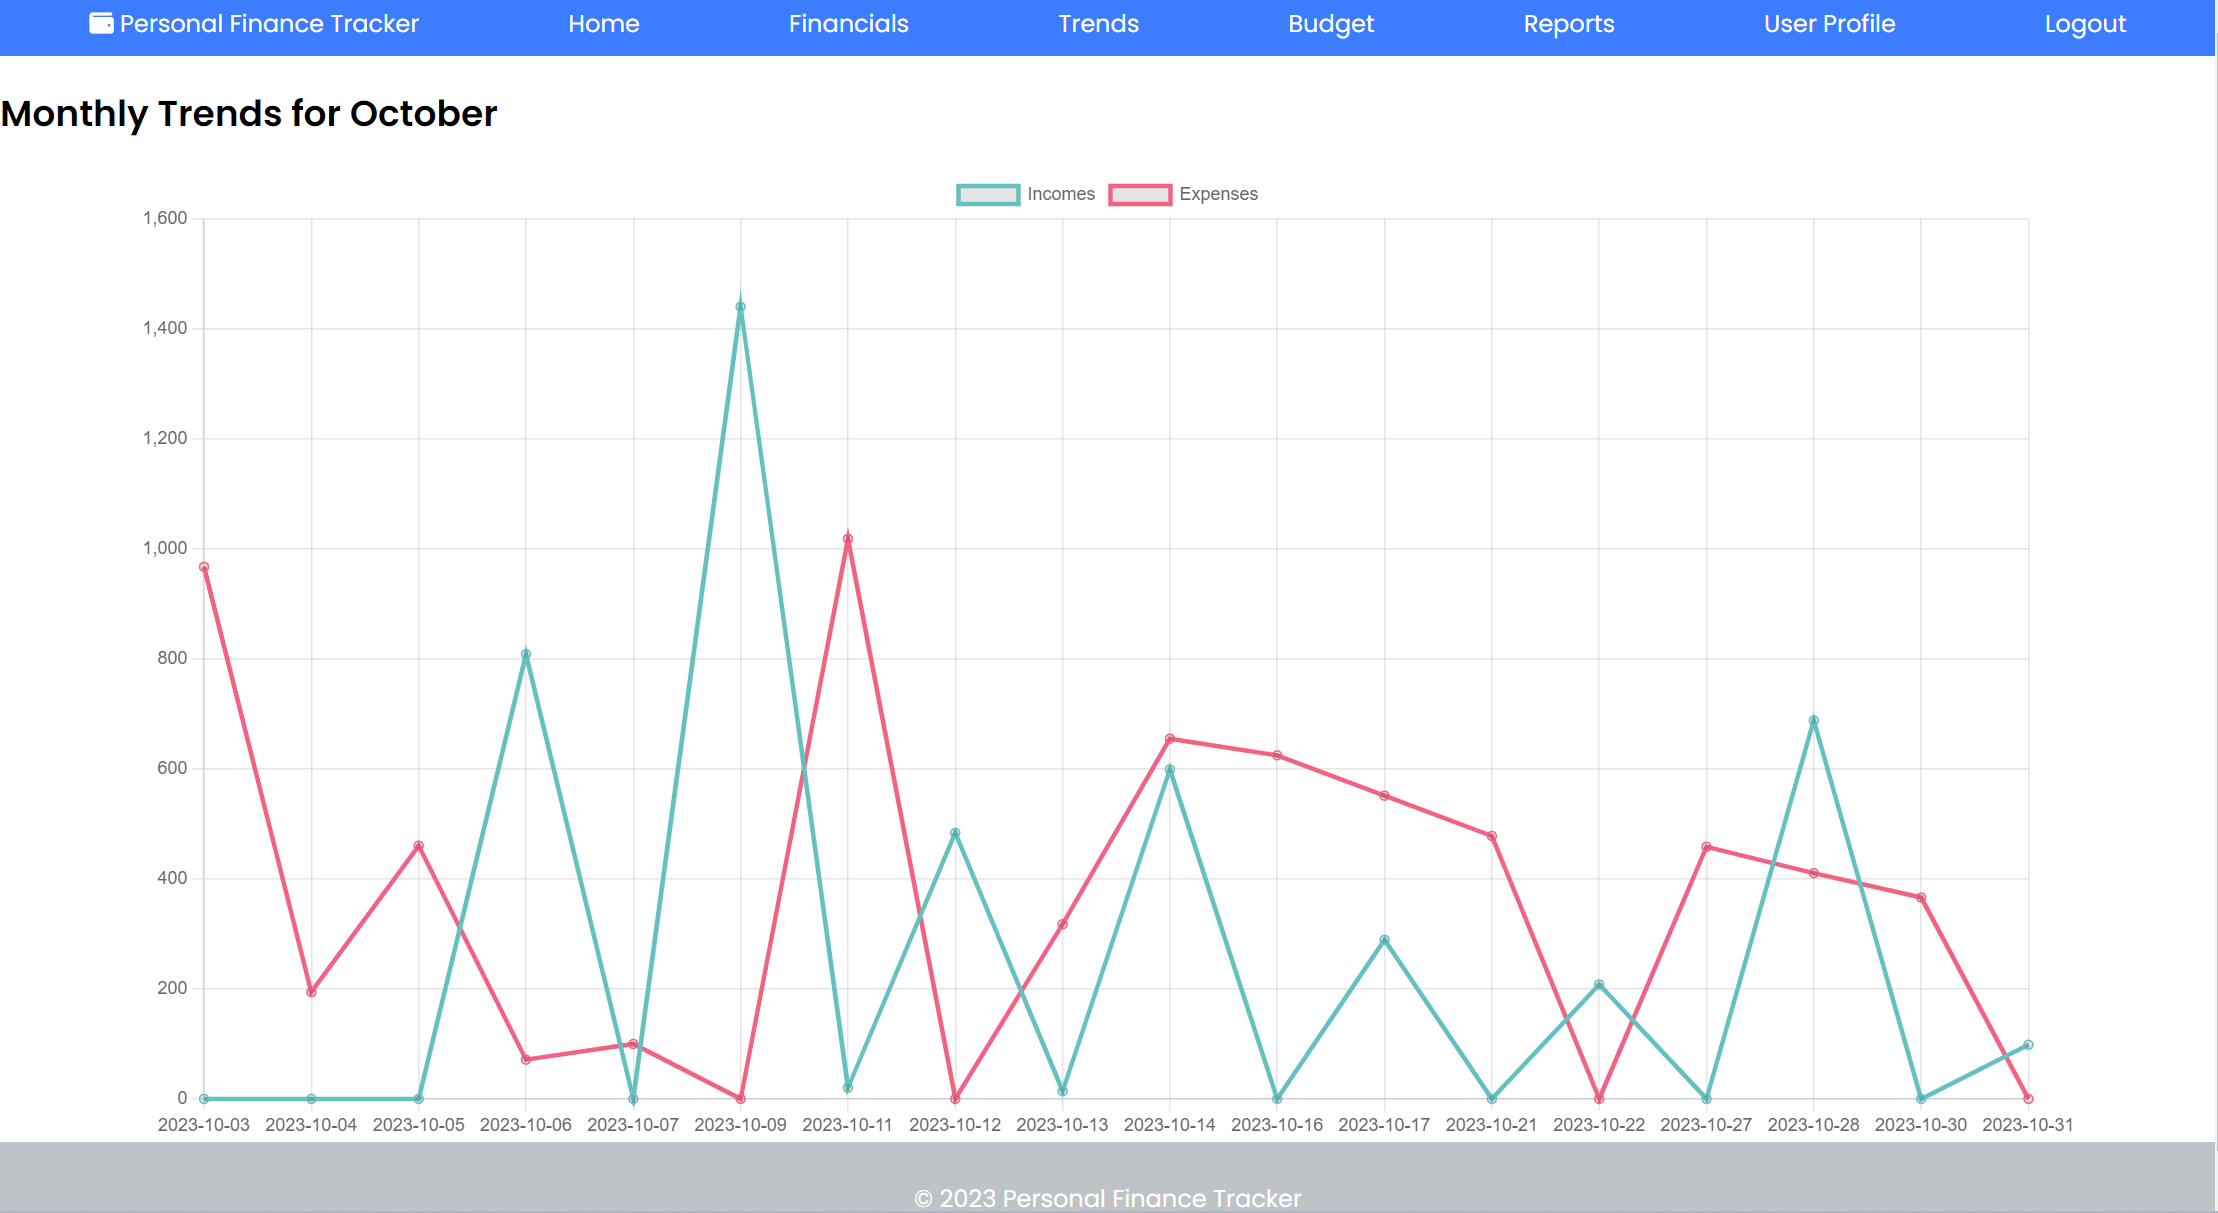
Task: Click the Expenses point on 2023-10-06
Action: (x=526, y=1059)
